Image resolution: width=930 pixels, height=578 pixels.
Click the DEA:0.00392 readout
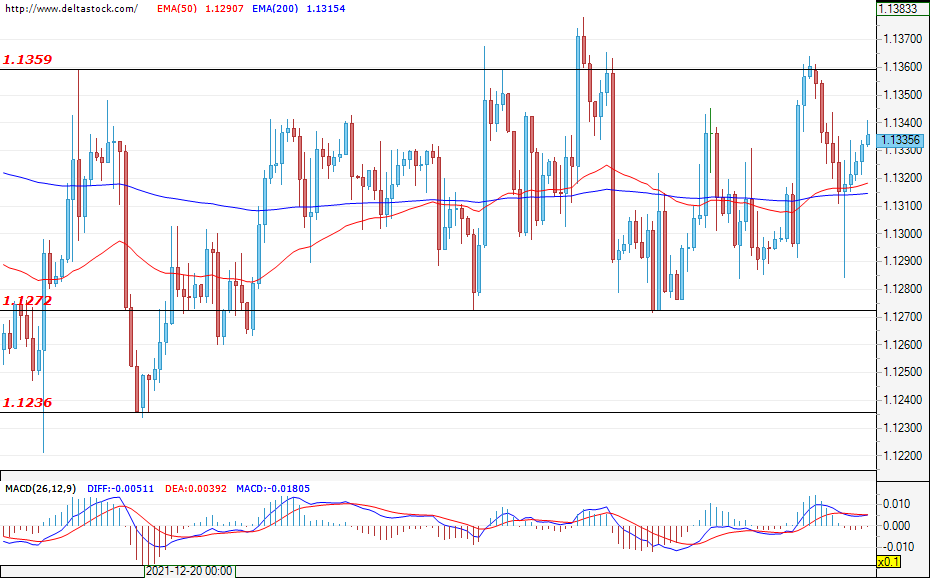click(x=196, y=489)
